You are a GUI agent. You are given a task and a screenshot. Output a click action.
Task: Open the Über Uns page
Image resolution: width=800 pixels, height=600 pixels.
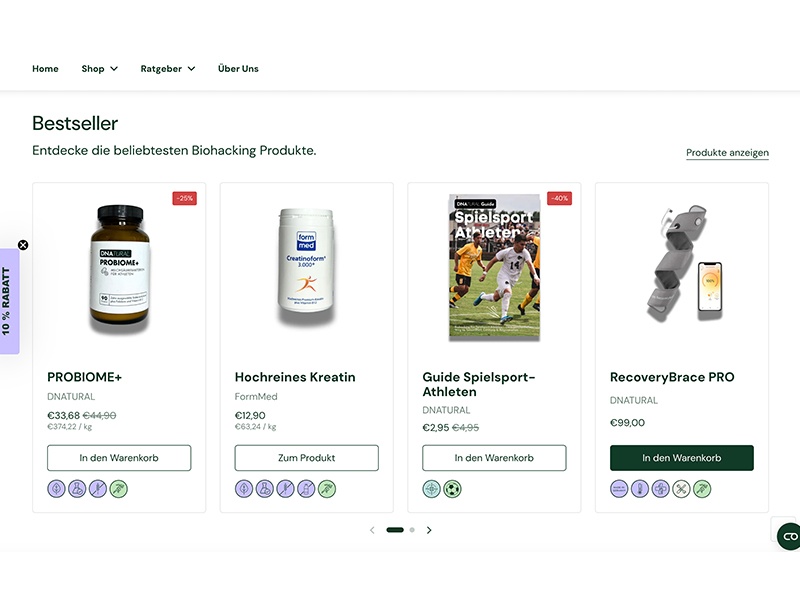tap(238, 69)
